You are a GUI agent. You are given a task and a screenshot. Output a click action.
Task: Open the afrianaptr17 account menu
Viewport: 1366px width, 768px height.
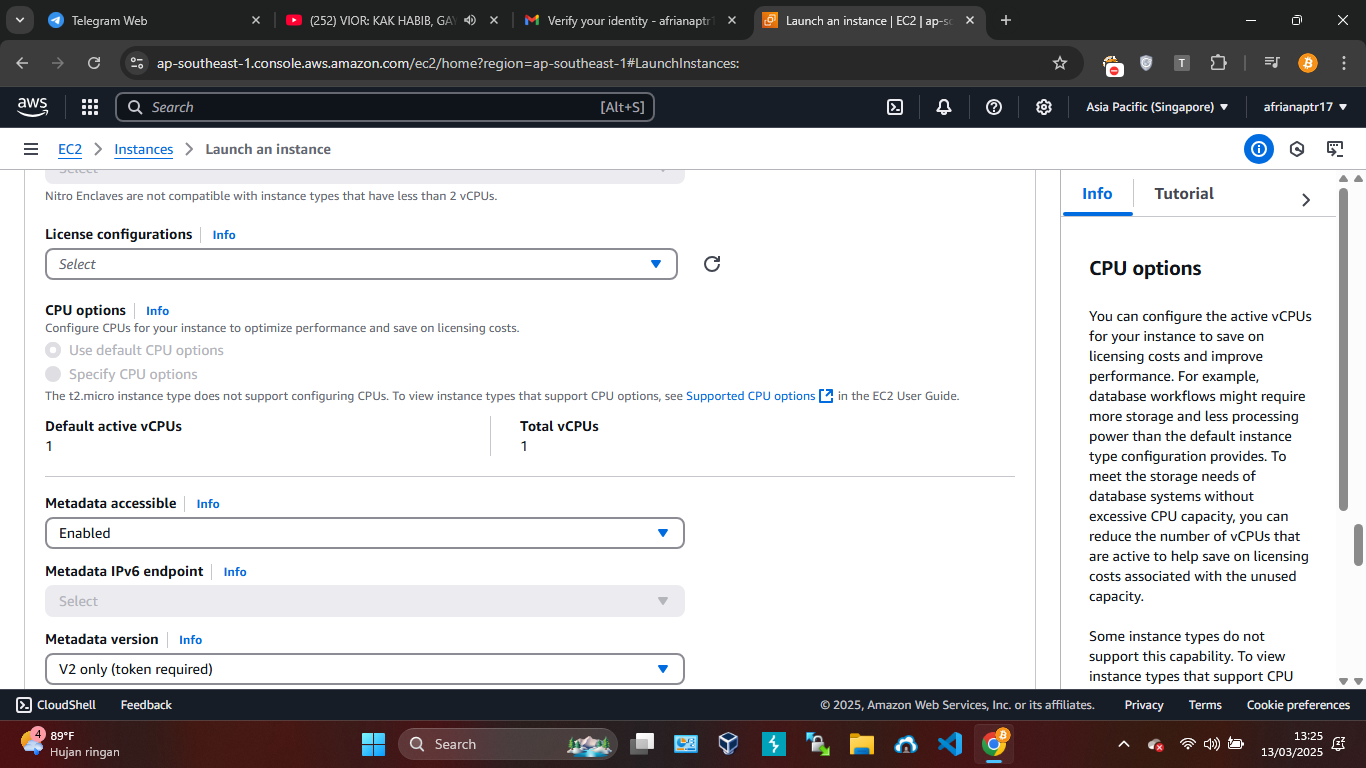pyautogui.click(x=1305, y=107)
